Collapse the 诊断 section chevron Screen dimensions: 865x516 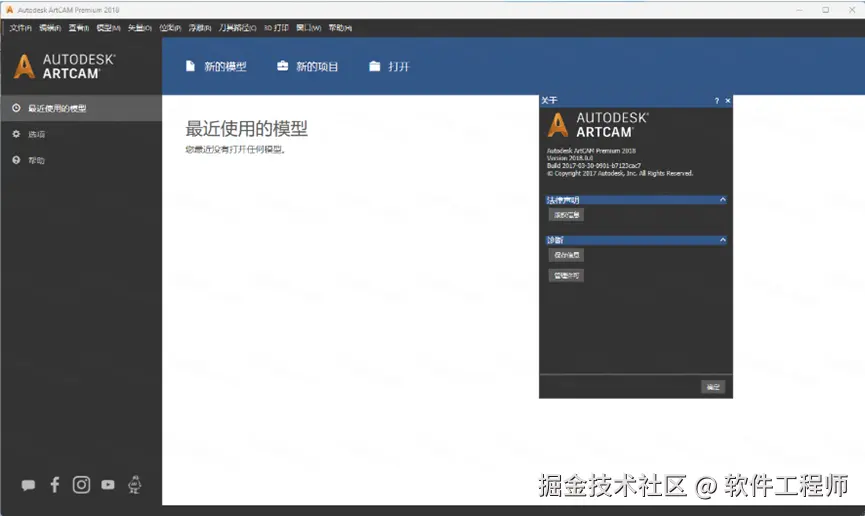click(722, 240)
